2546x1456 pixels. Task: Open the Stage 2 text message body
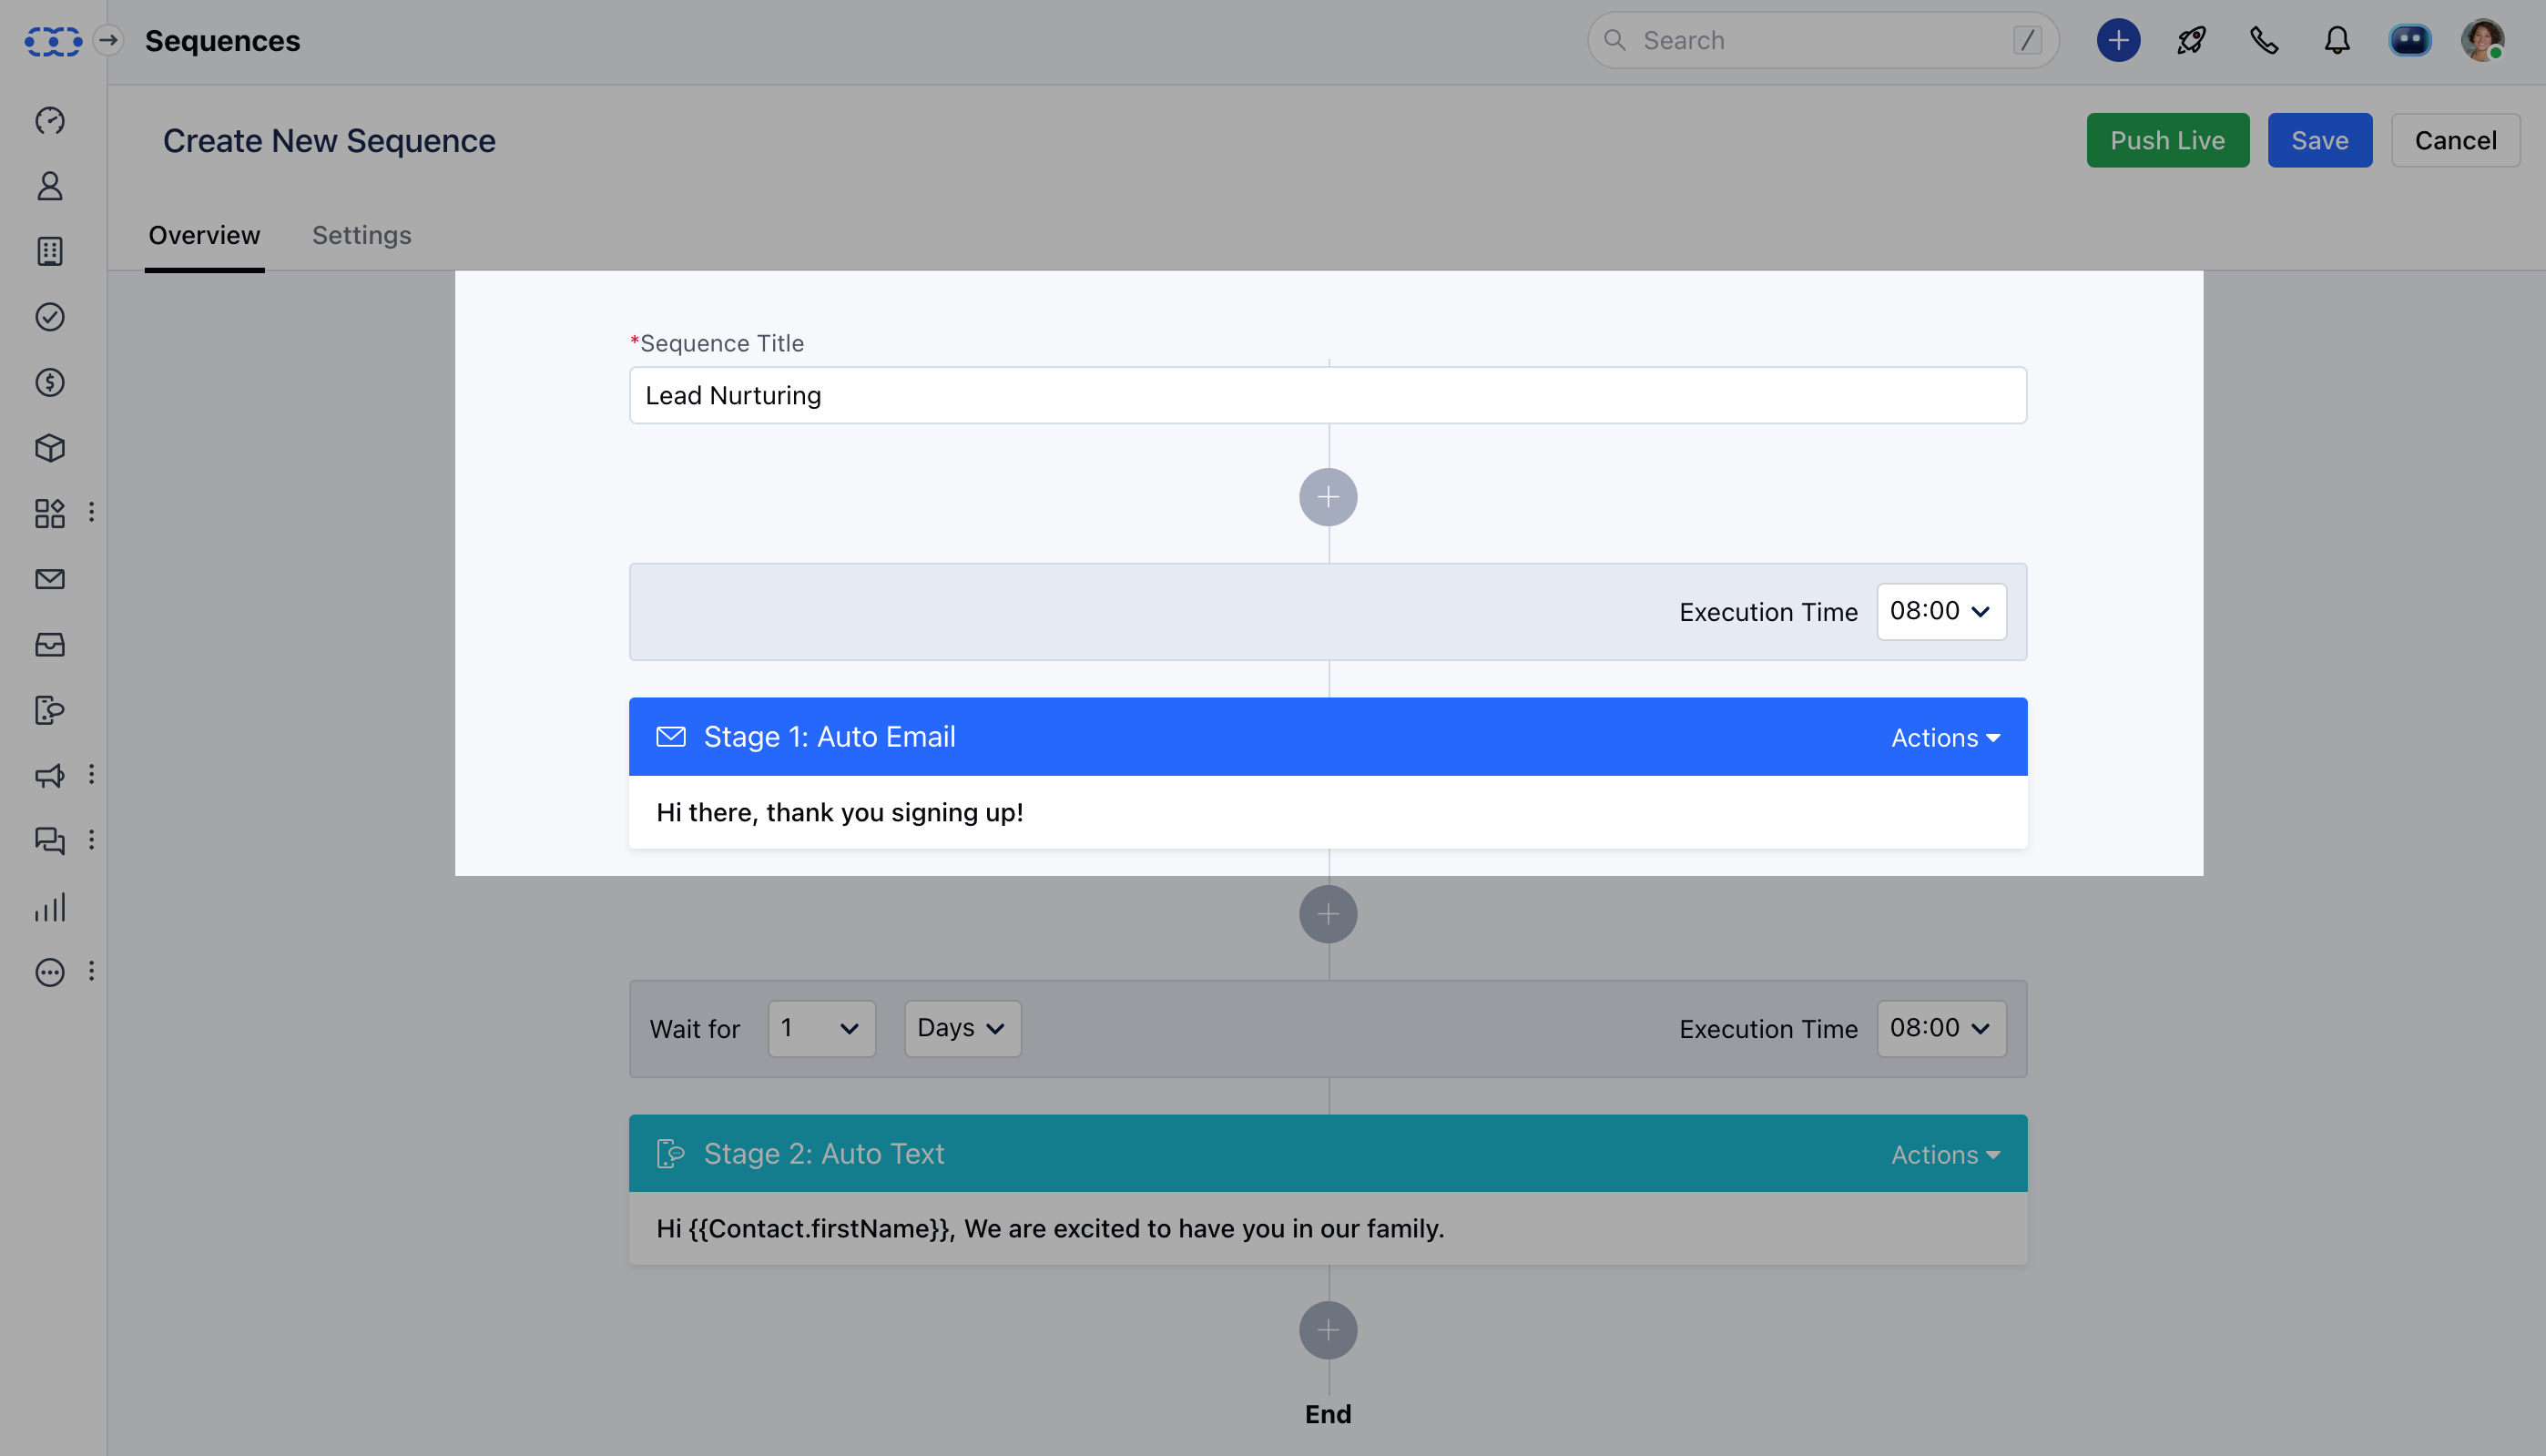[1327, 1228]
